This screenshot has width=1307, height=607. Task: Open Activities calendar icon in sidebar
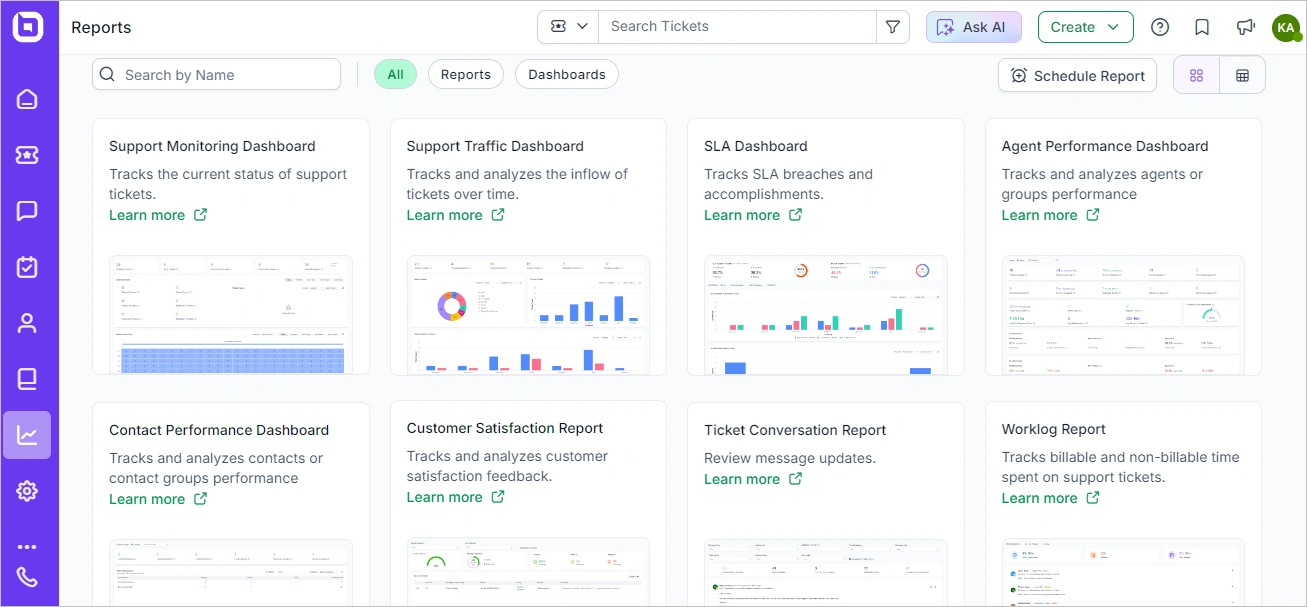point(27,267)
